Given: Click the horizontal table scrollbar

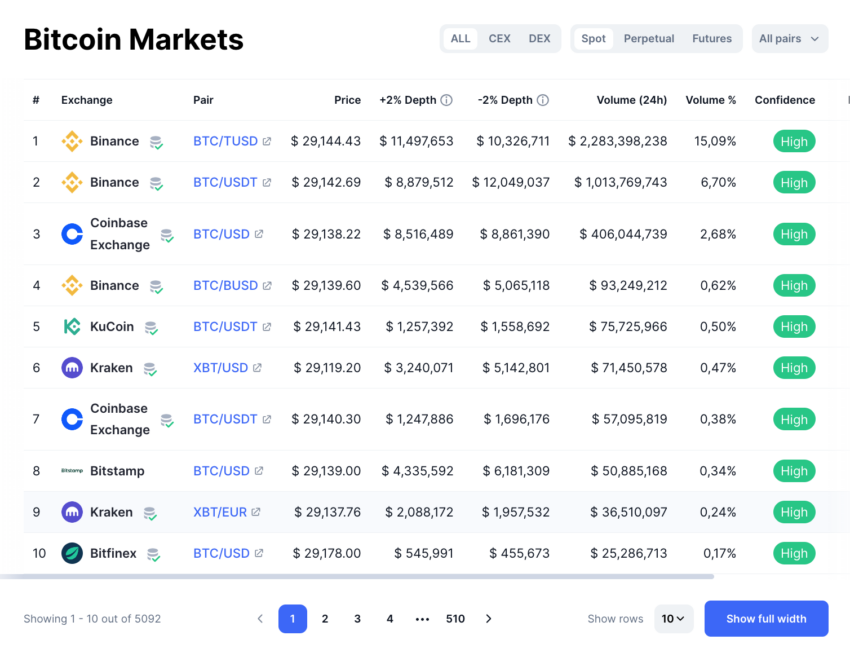Looking at the screenshot, I should click(357, 577).
